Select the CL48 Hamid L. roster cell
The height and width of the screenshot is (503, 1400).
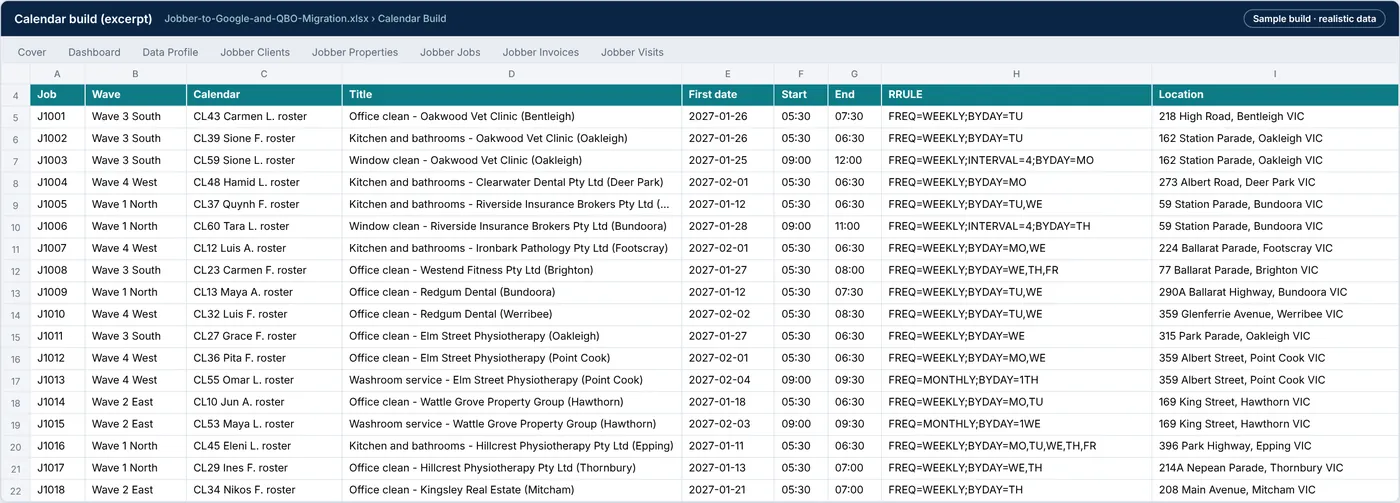(264, 183)
